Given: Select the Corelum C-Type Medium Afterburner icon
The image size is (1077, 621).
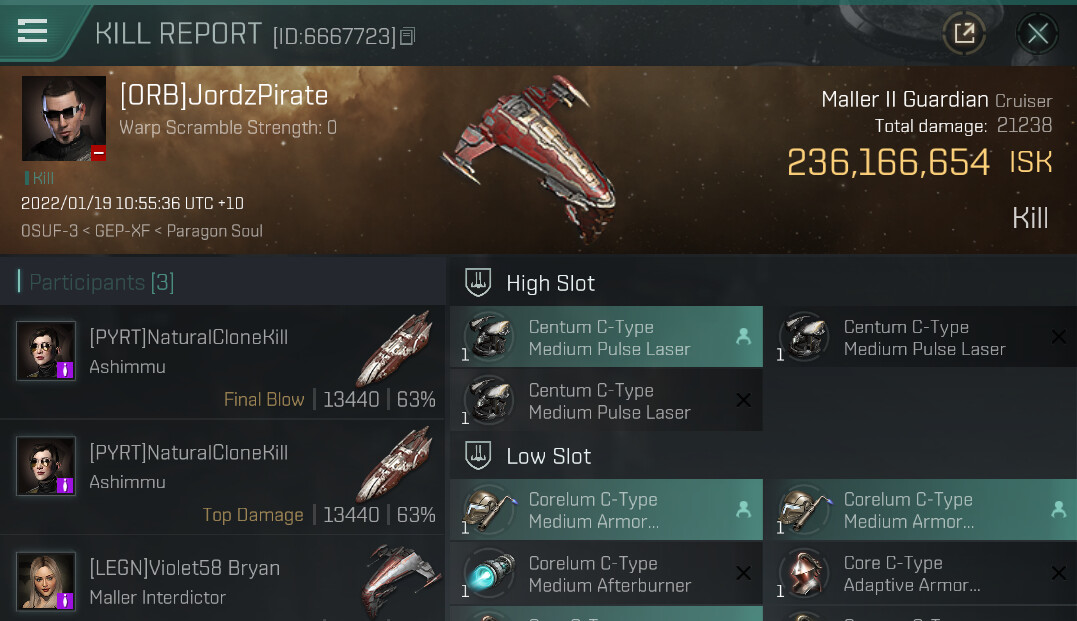Looking at the screenshot, I should point(488,573).
